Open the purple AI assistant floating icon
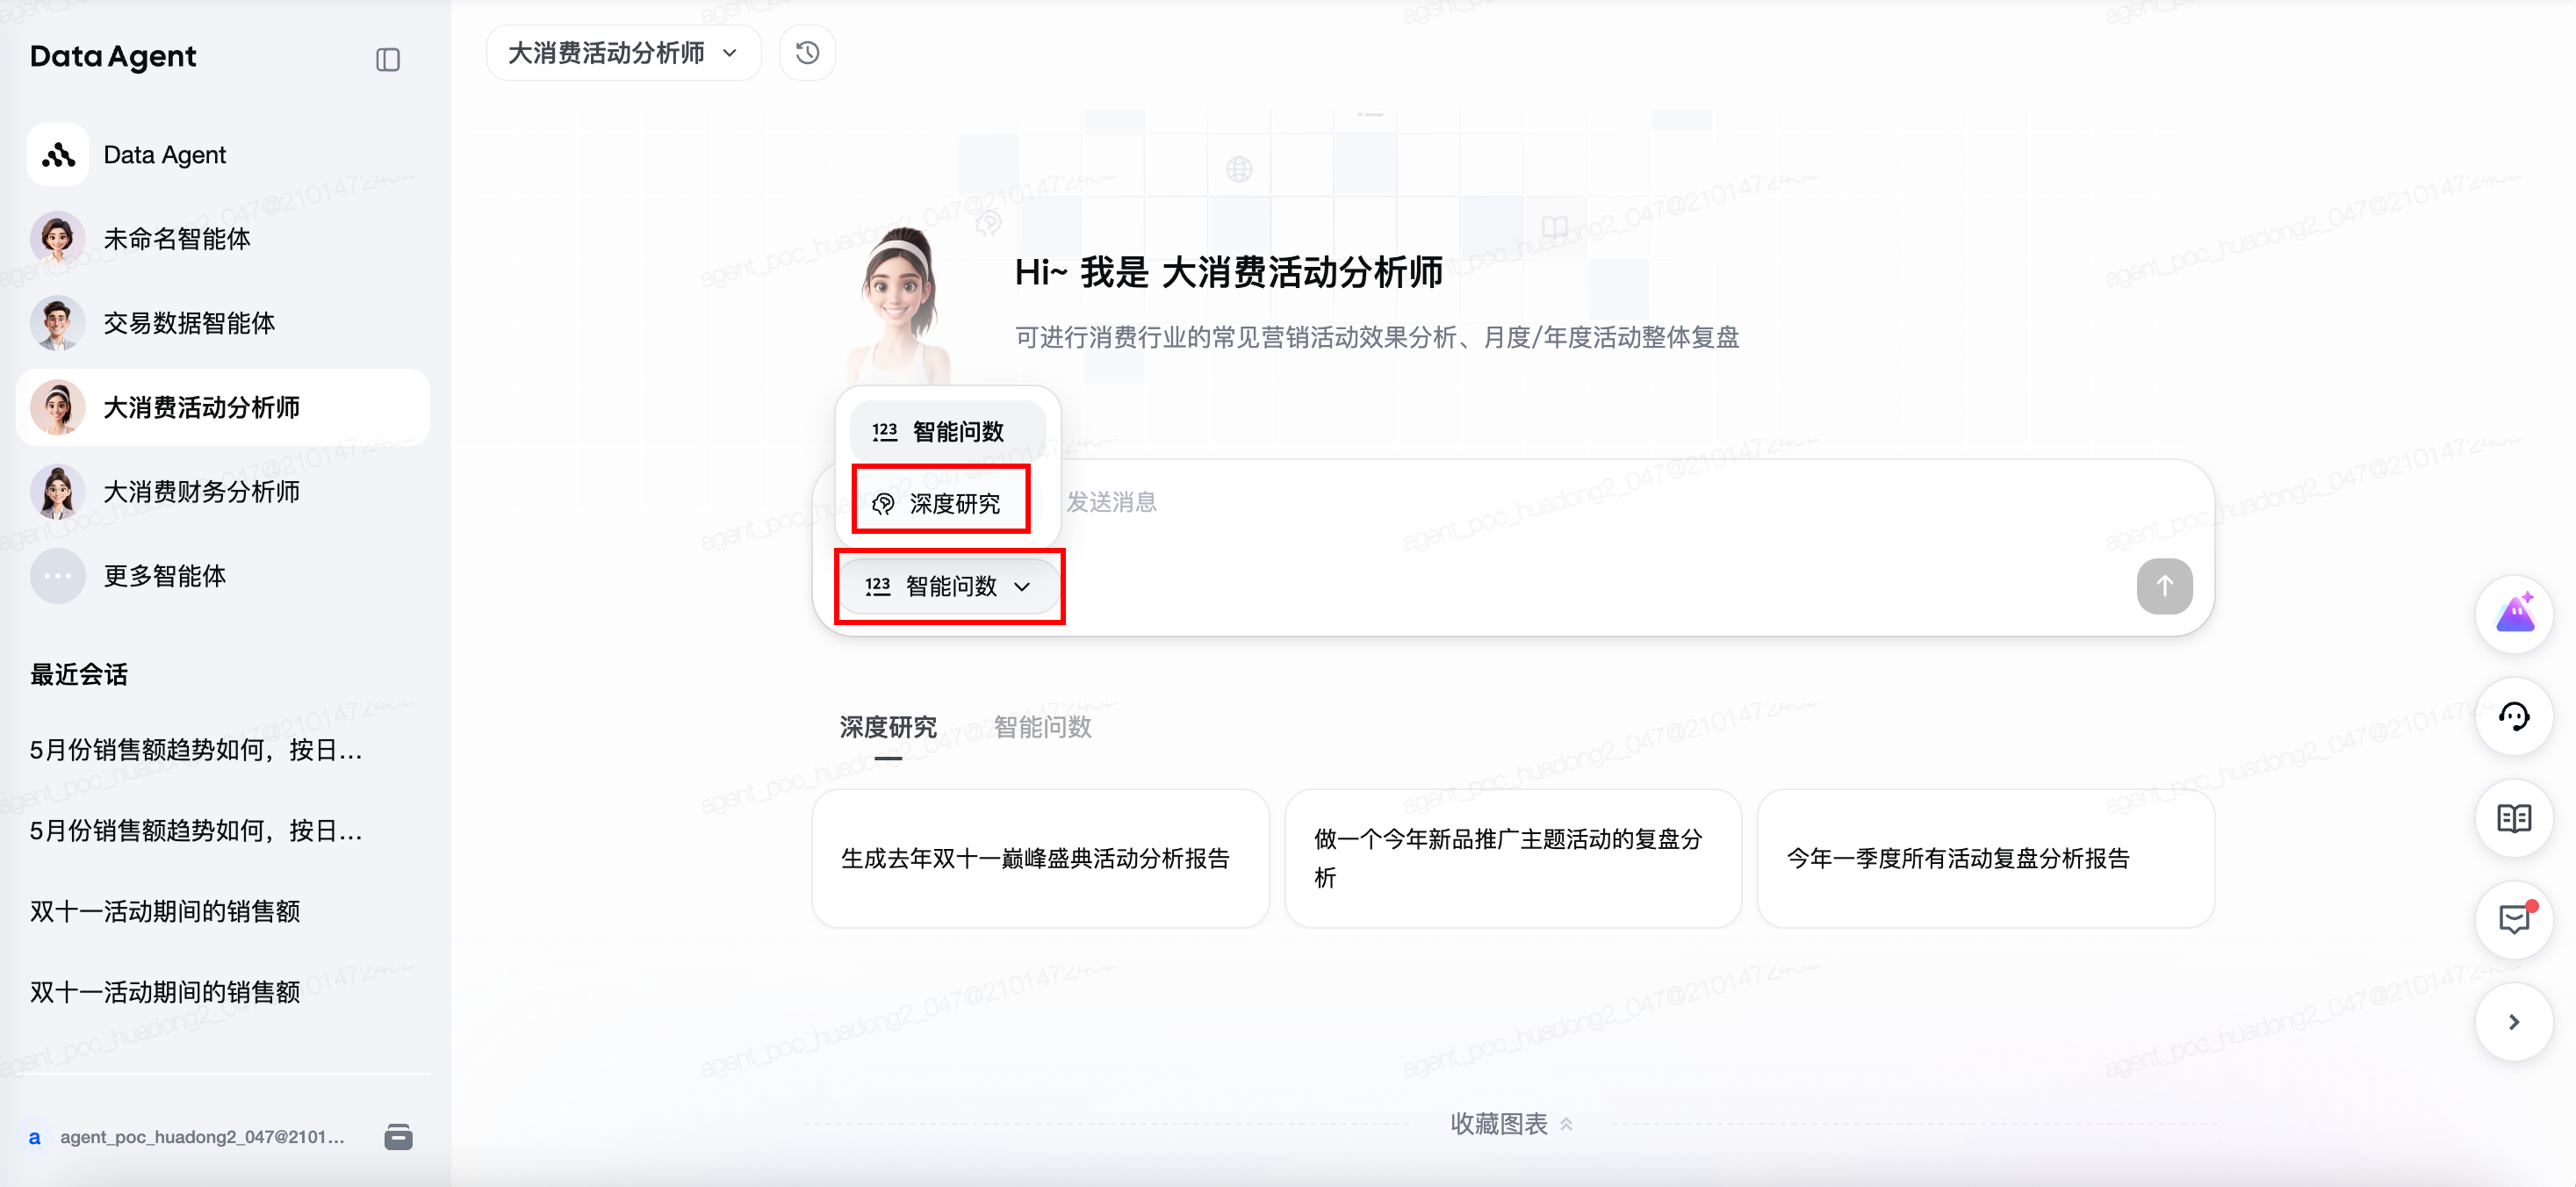This screenshot has height=1187, width=2576. [2514, 614]
